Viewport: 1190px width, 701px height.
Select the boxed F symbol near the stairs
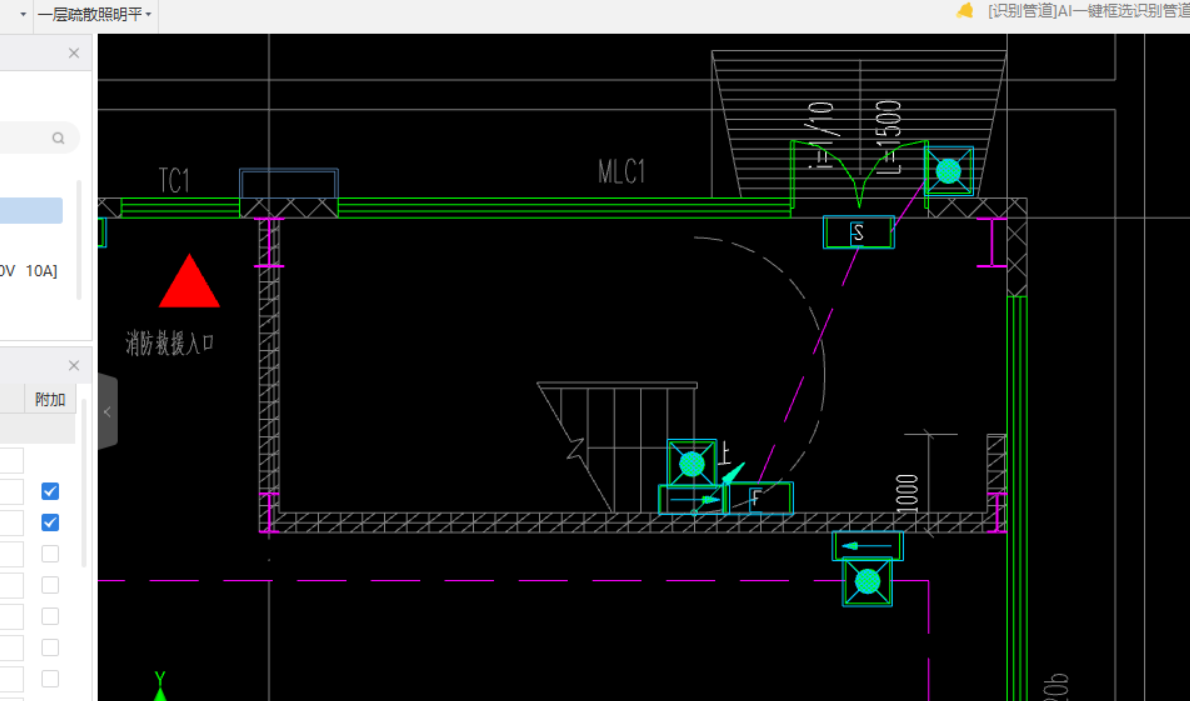759,498
